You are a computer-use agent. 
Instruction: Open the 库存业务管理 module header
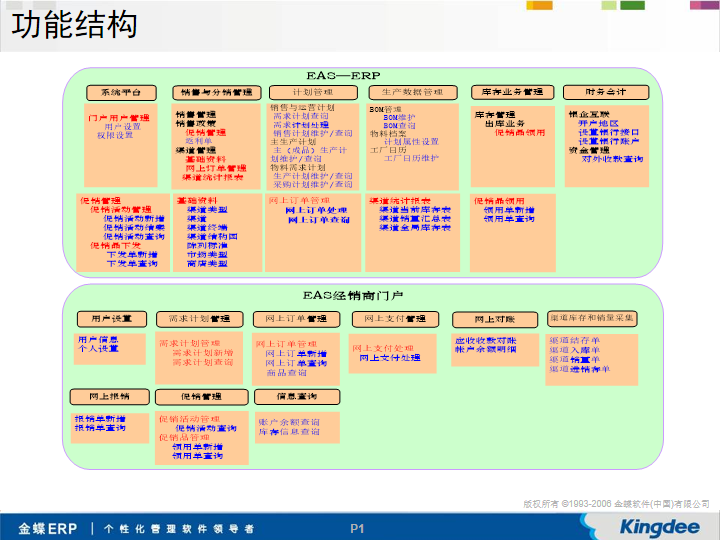512,92
